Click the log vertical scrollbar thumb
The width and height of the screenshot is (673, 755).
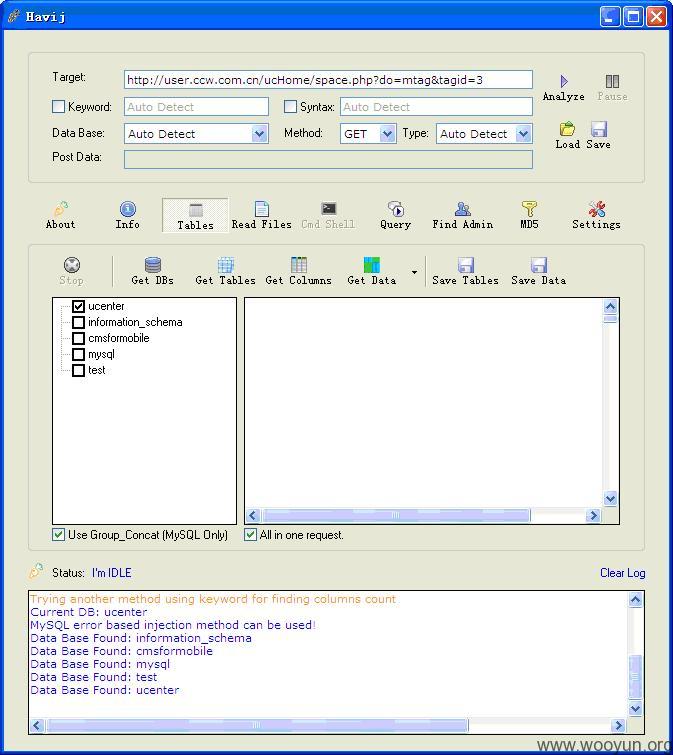pos(635,676)
